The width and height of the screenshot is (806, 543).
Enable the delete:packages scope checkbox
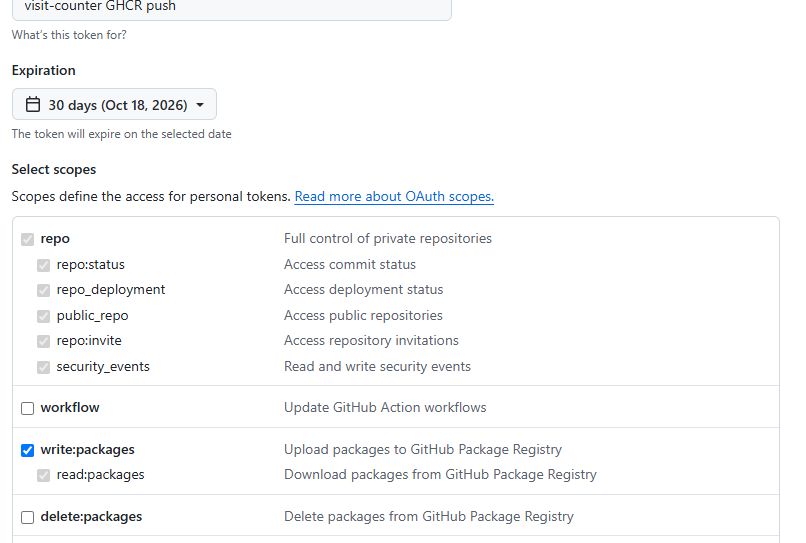pyautogui.click(x=28, y=517)
